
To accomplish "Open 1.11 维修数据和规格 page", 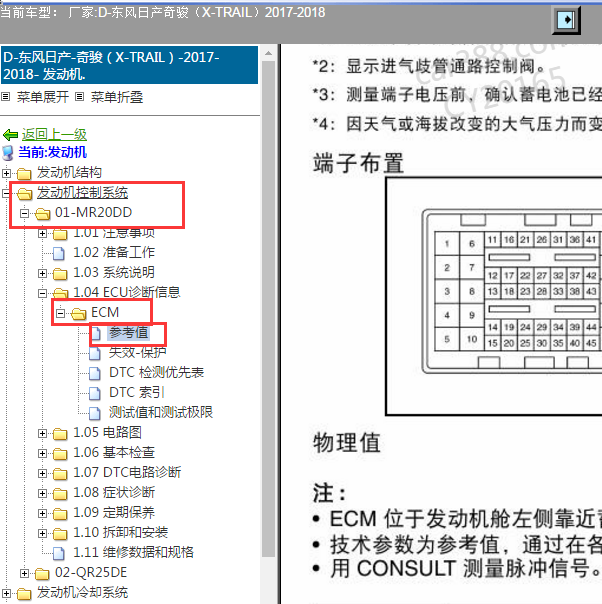I will (134, 553).
